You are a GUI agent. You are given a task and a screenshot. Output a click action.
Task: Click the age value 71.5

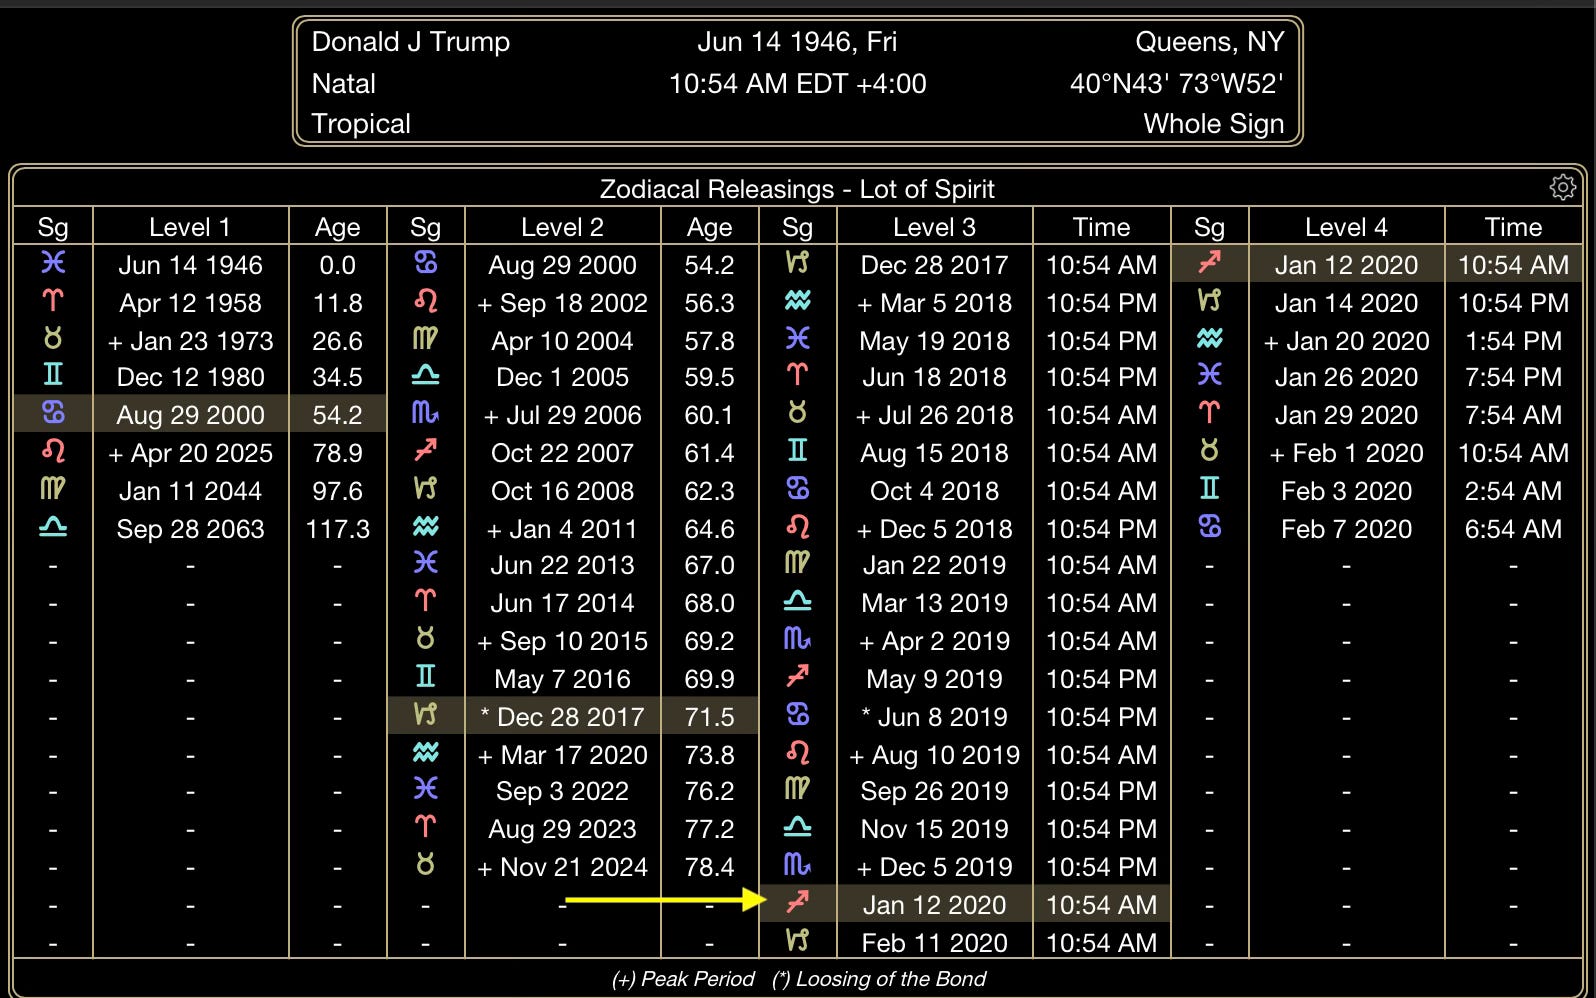click(709, 717)
